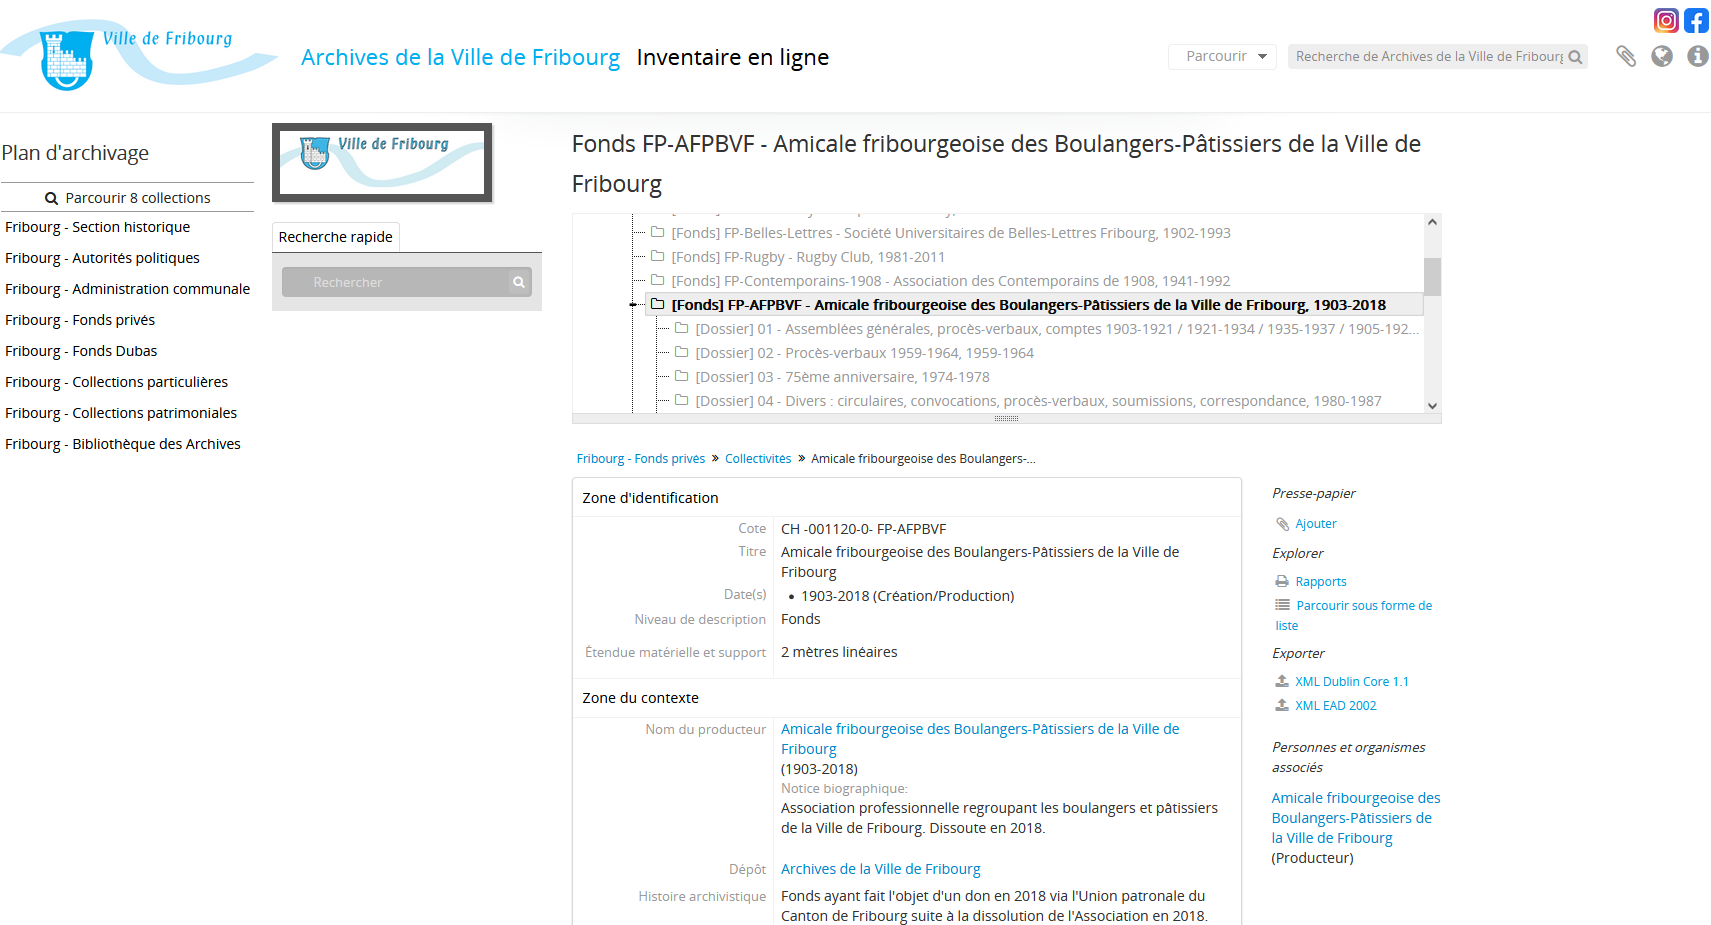
Task: Focus the Rechercher quick search field
Action: point(395,283)
